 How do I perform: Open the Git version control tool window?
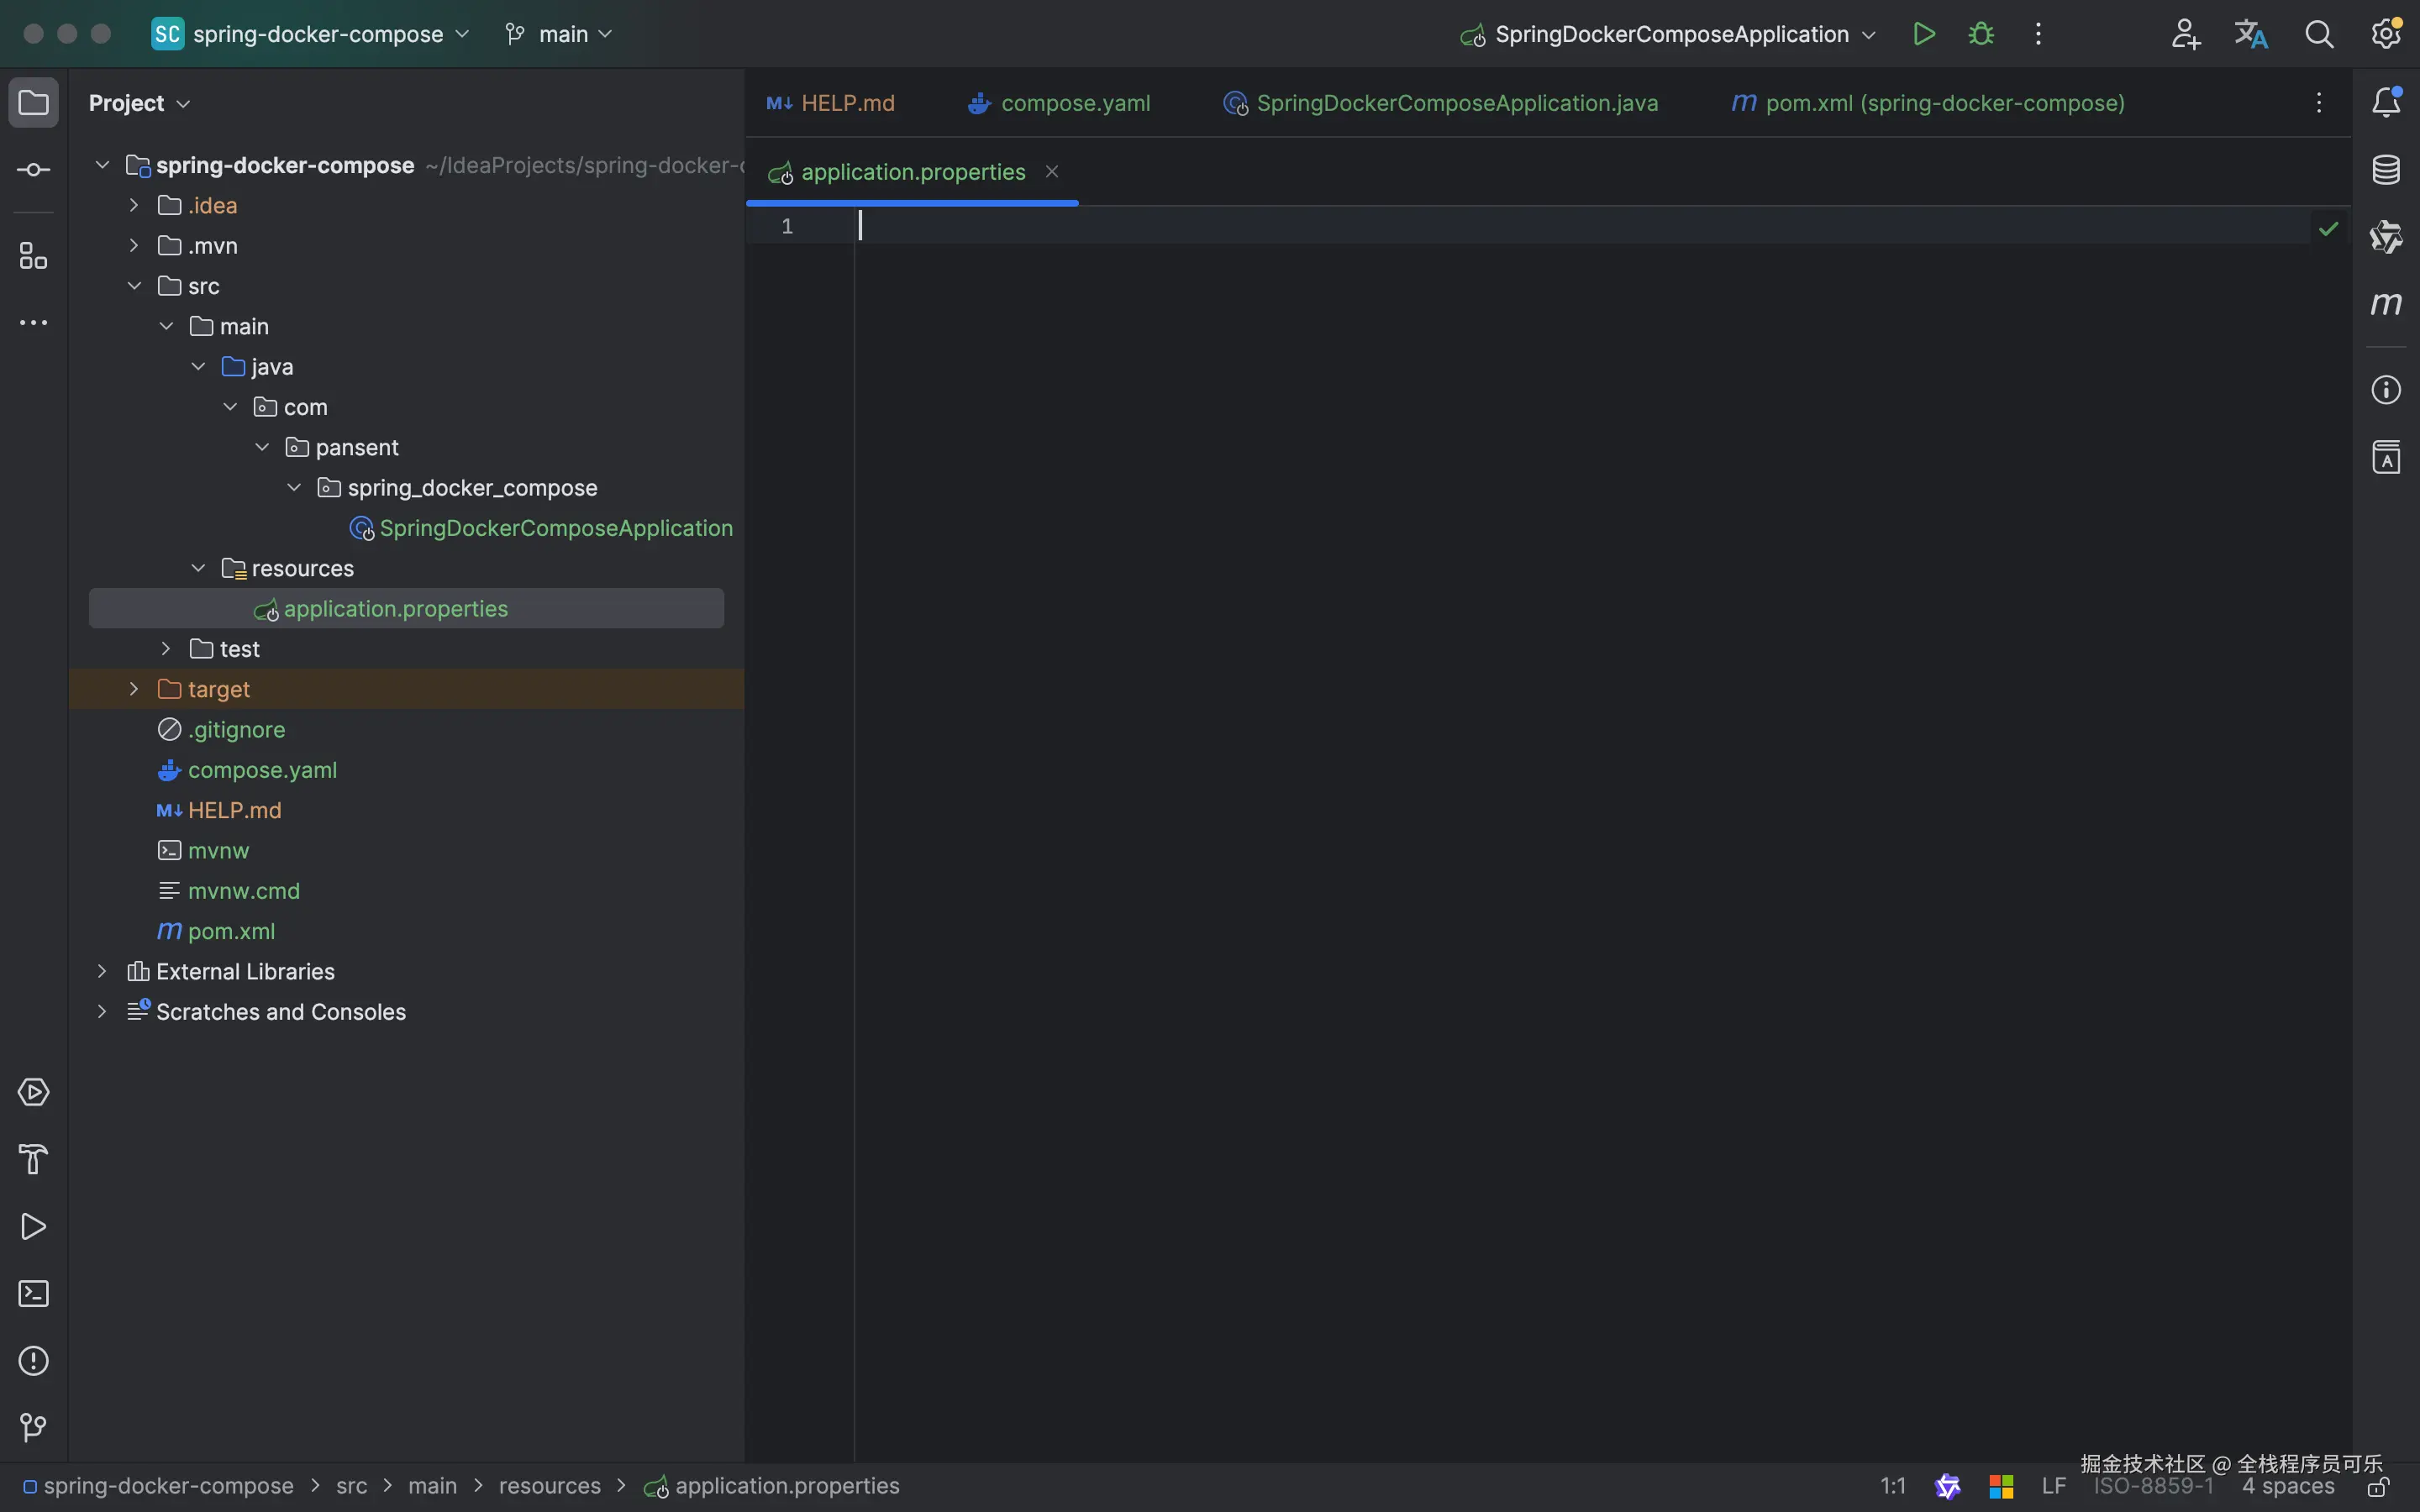pyautogui.click(x=33, y=1428)
